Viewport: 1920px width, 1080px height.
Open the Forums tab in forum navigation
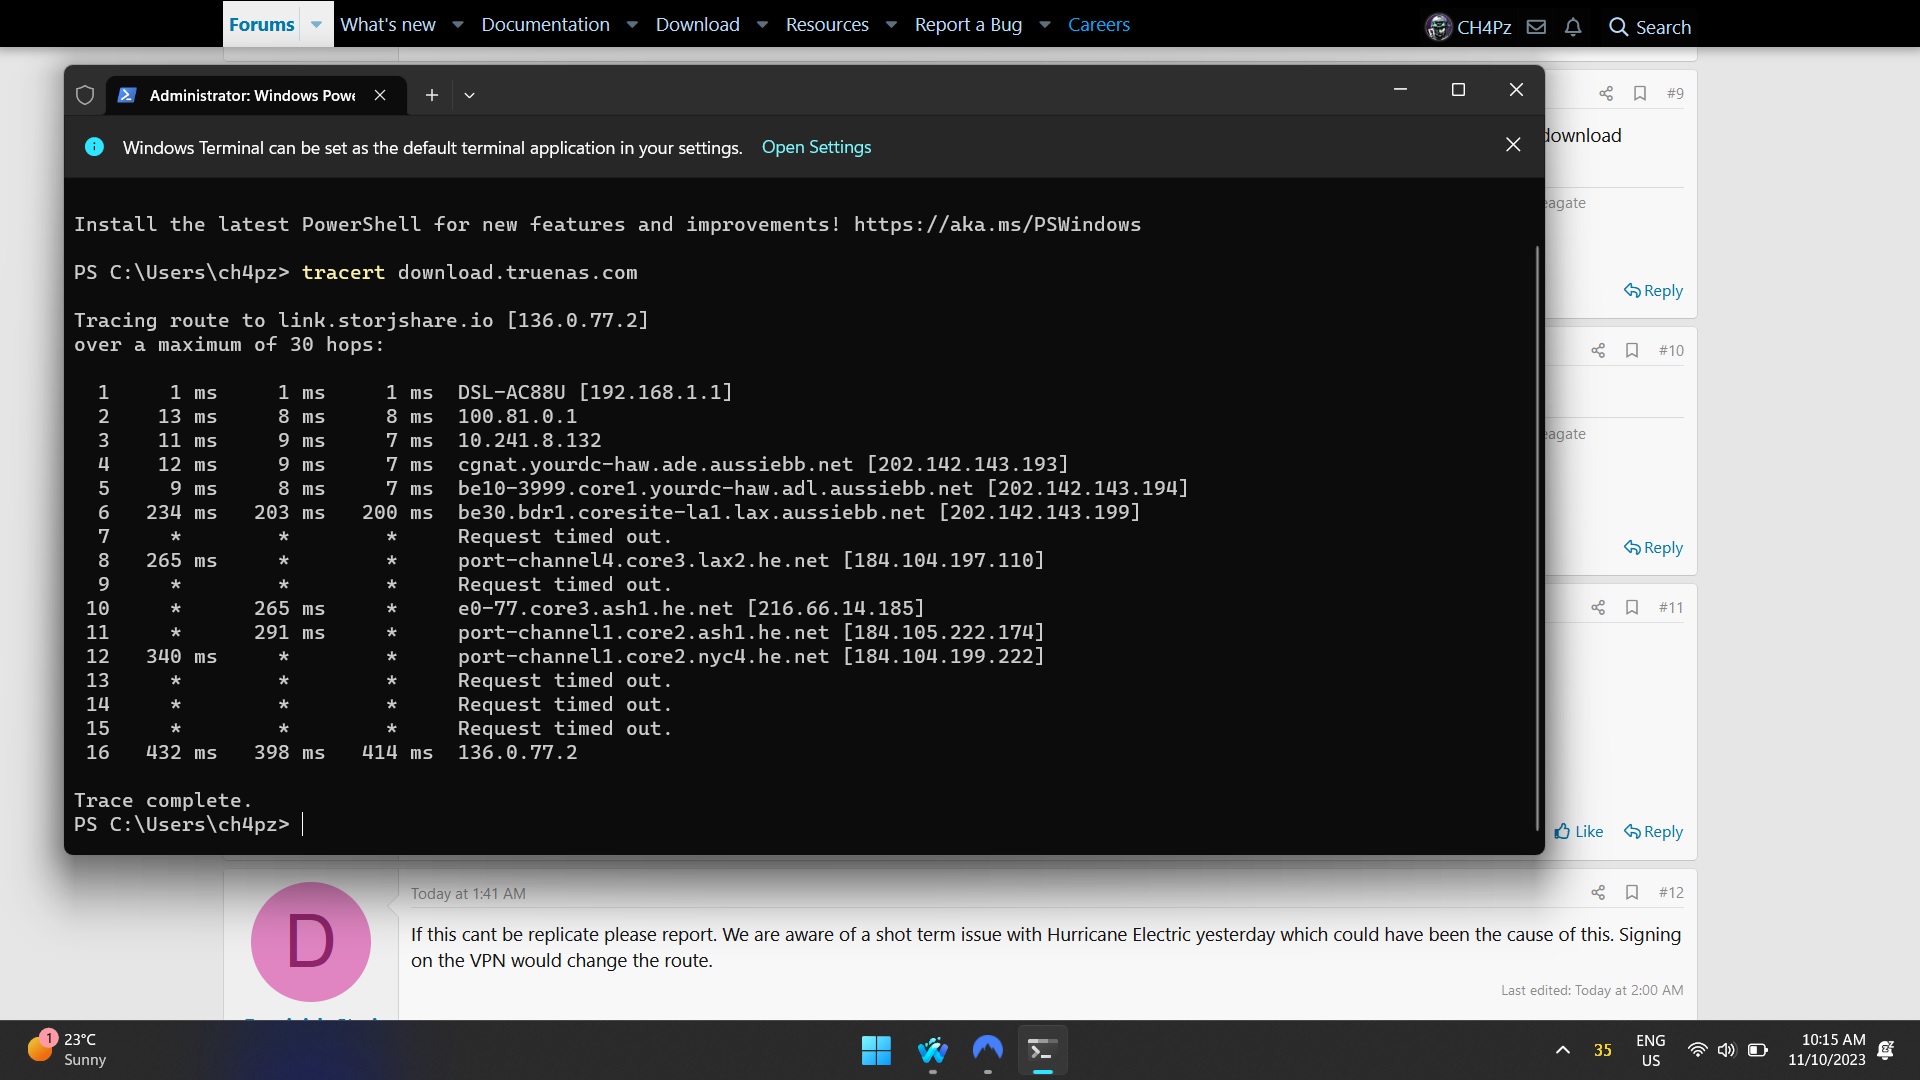261,24
